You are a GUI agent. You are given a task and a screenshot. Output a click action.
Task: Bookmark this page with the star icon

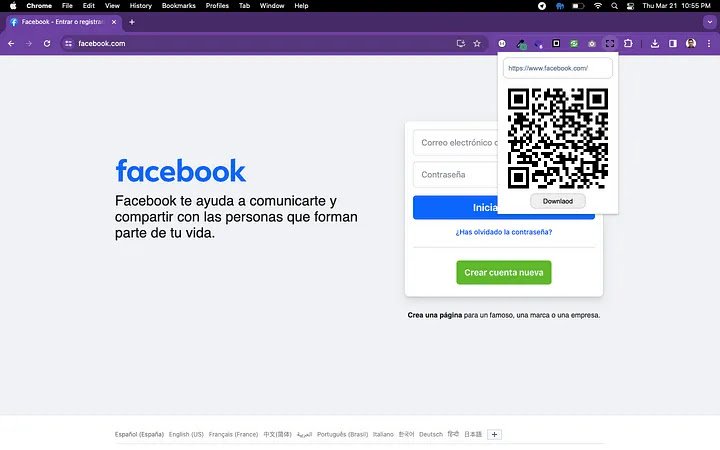pos(477,44)
